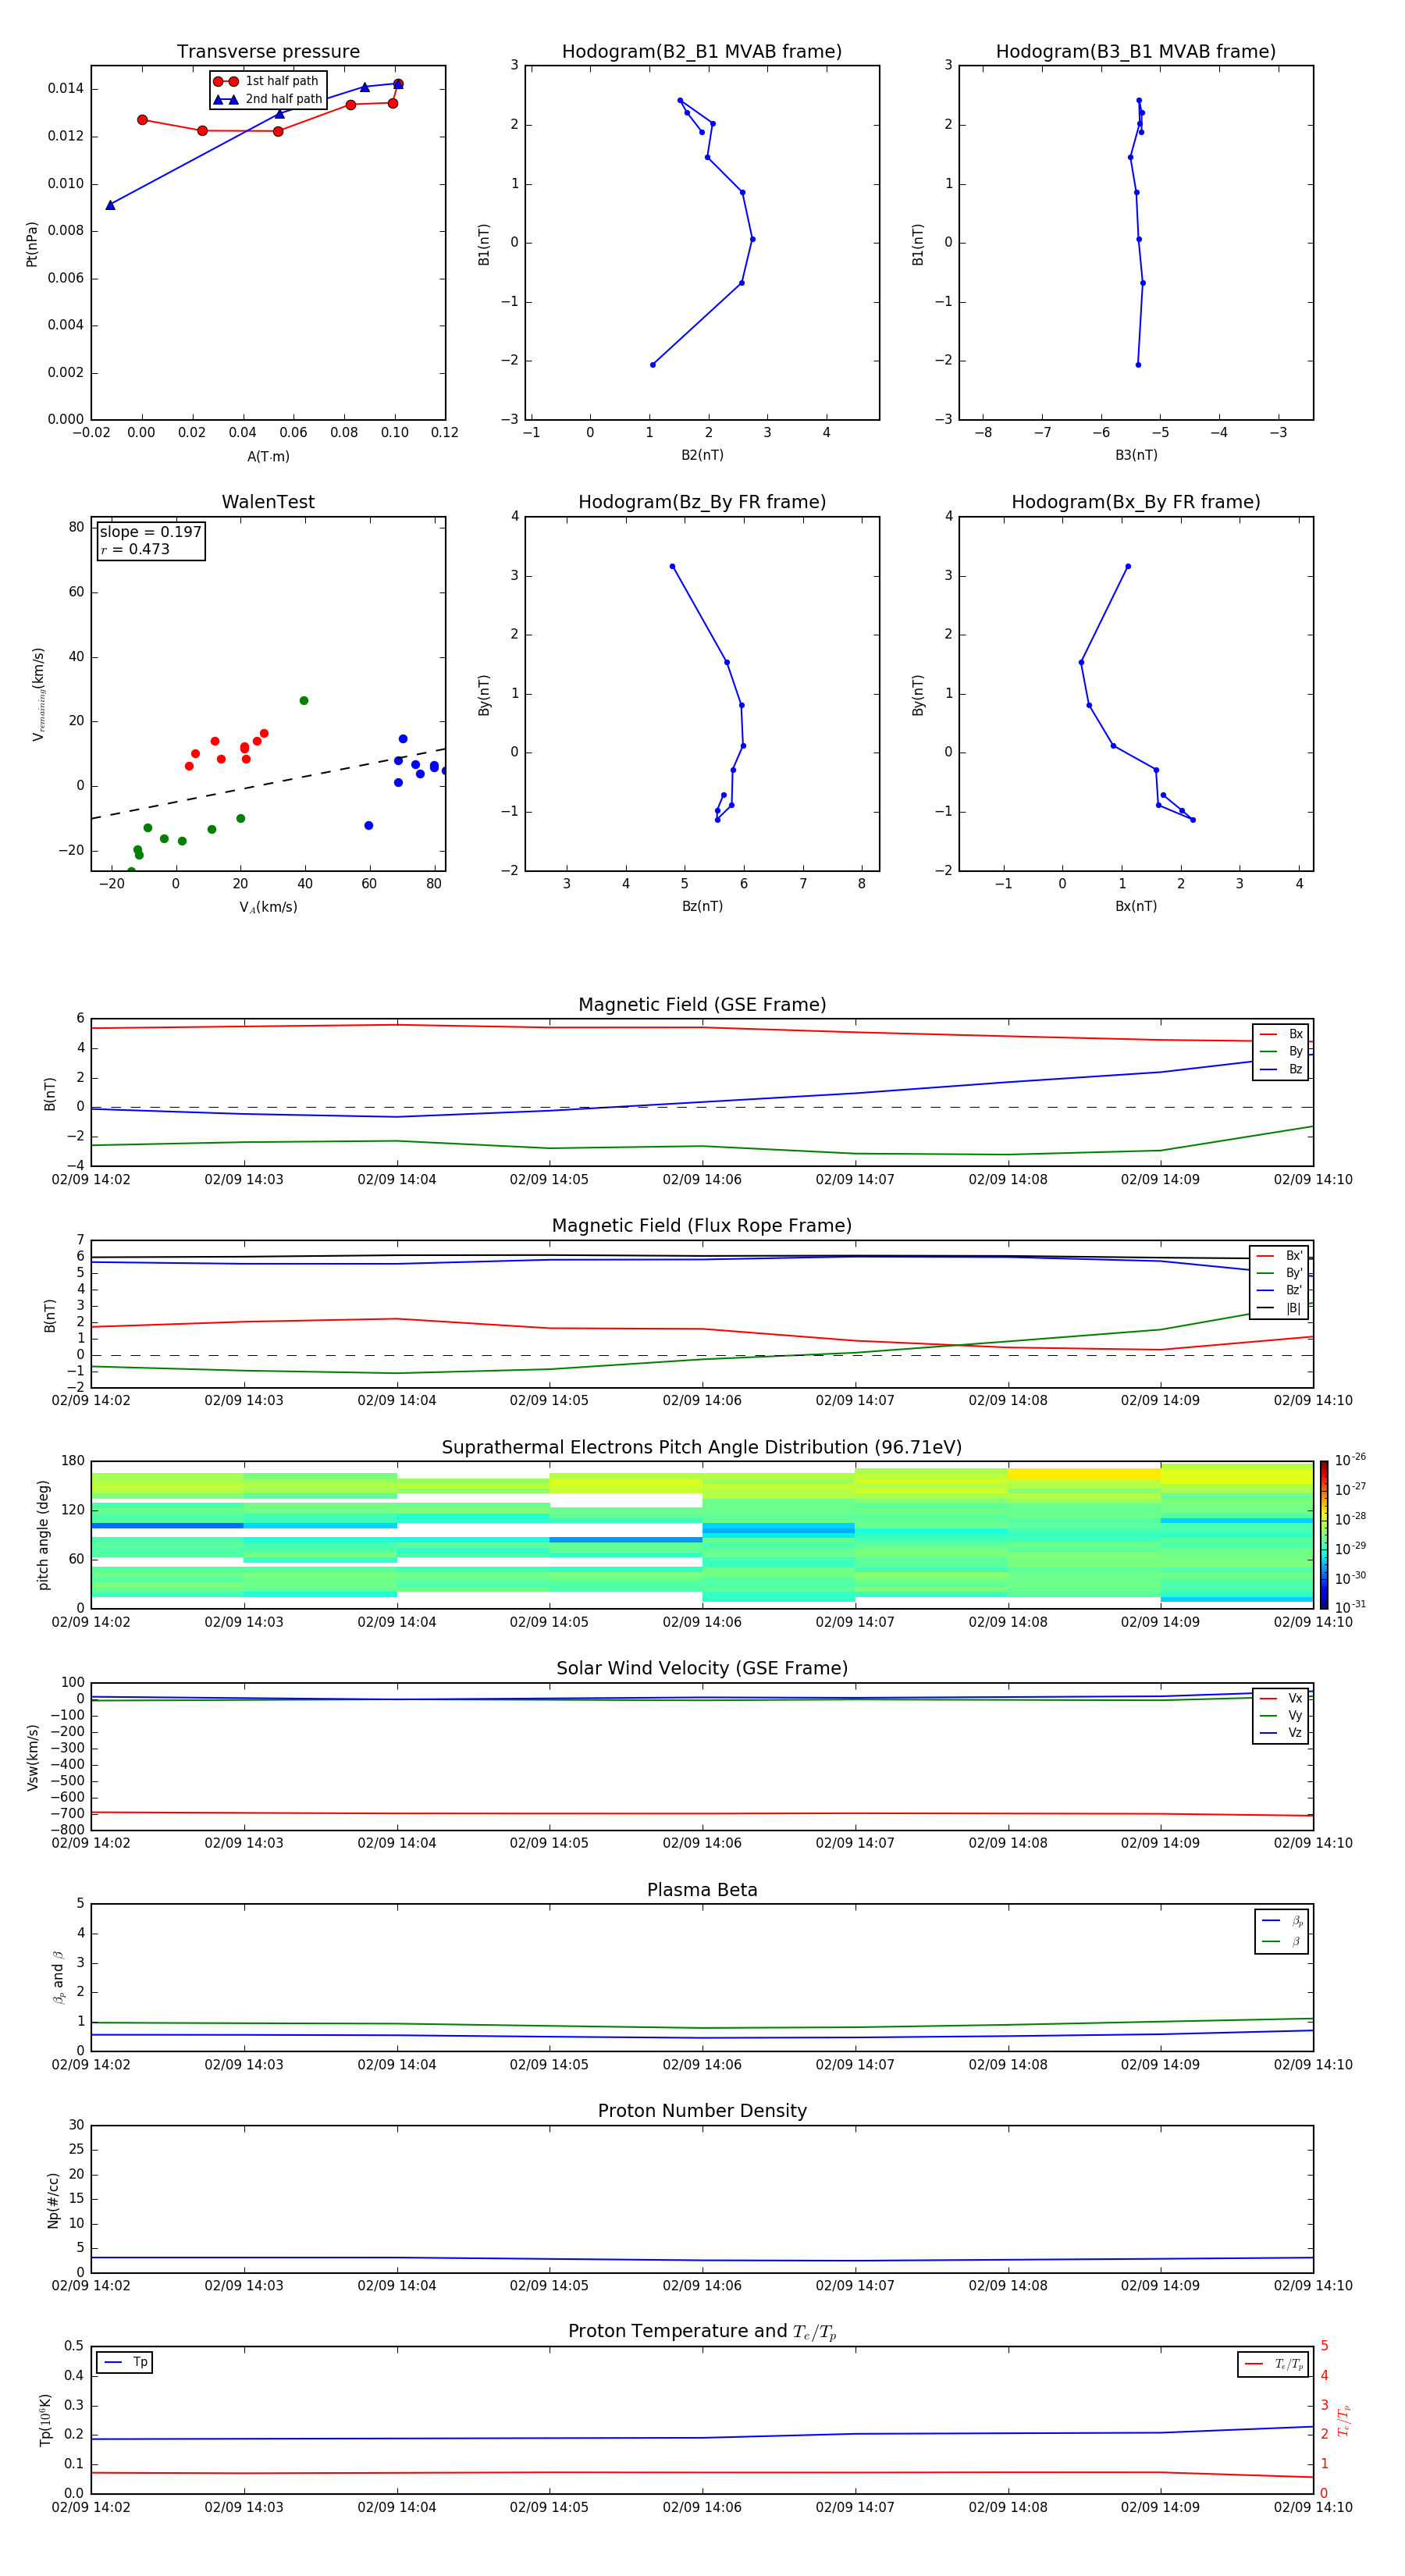Click the 'slope = 0.197' annotation text
Viewport: 1405px width, 2576px height.
tap(151, 532)
